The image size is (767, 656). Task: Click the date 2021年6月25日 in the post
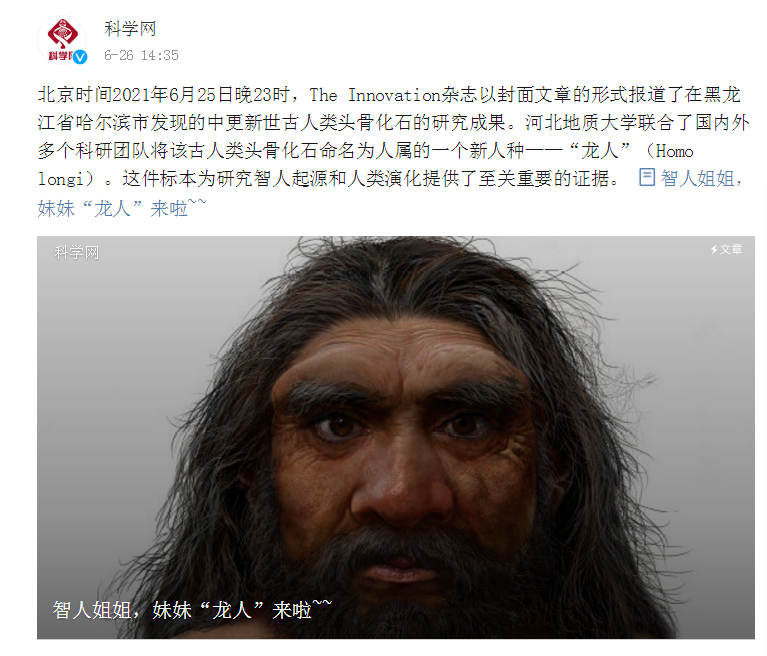173,94
